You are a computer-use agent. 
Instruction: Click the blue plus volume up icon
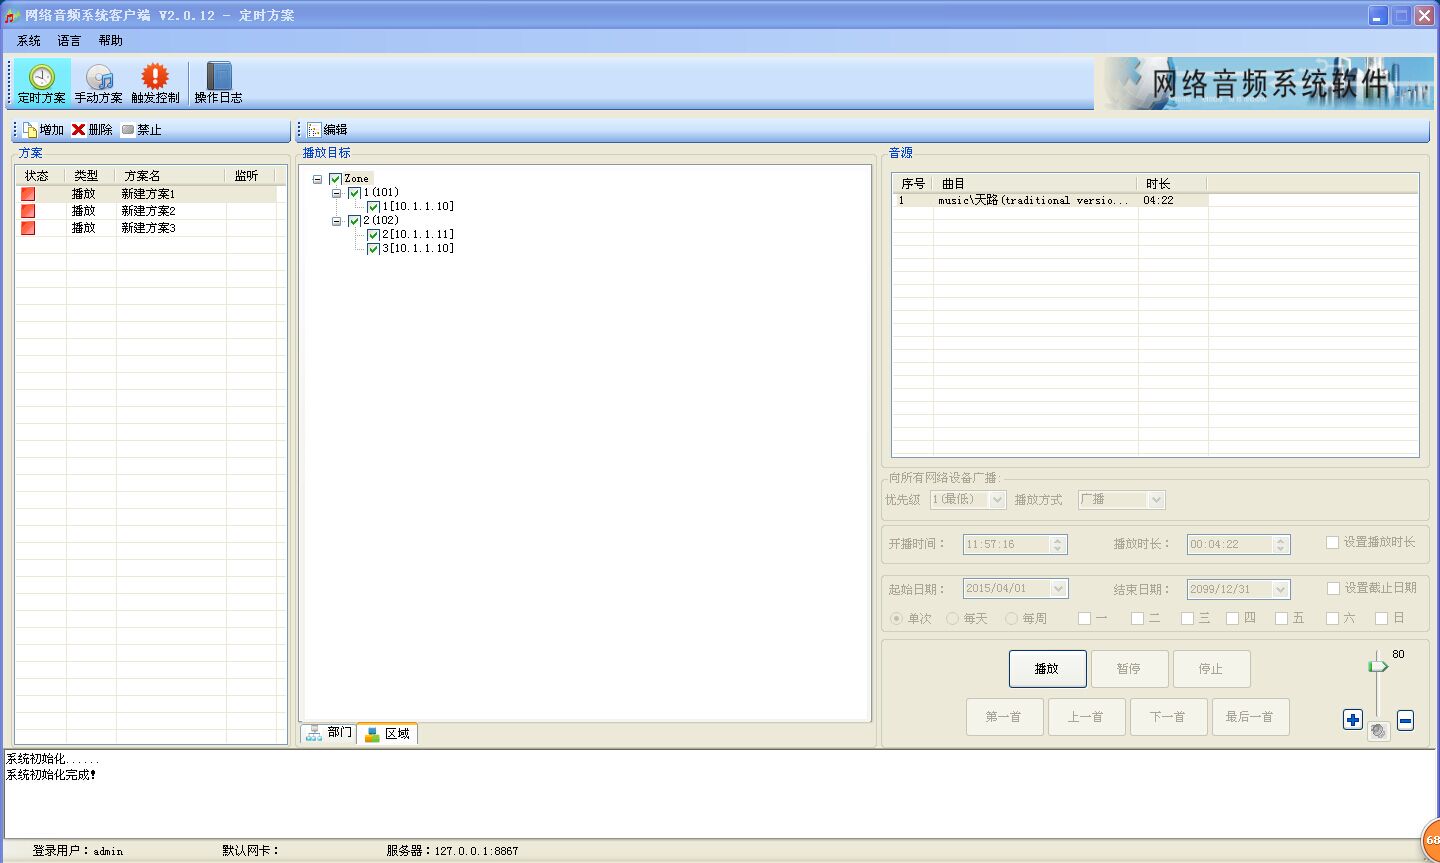pyautogui.click(x=1353, y=719)
